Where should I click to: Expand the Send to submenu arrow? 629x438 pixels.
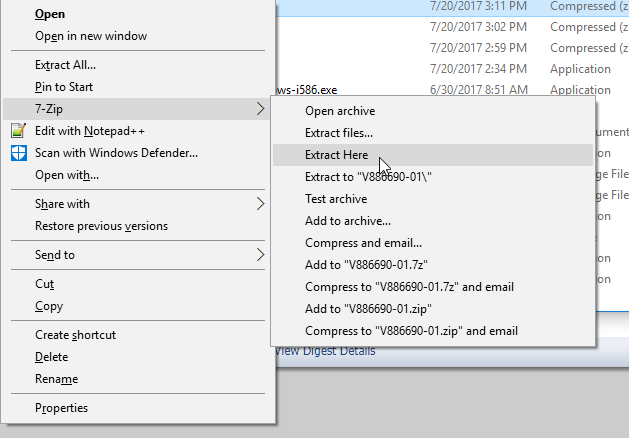260,255
